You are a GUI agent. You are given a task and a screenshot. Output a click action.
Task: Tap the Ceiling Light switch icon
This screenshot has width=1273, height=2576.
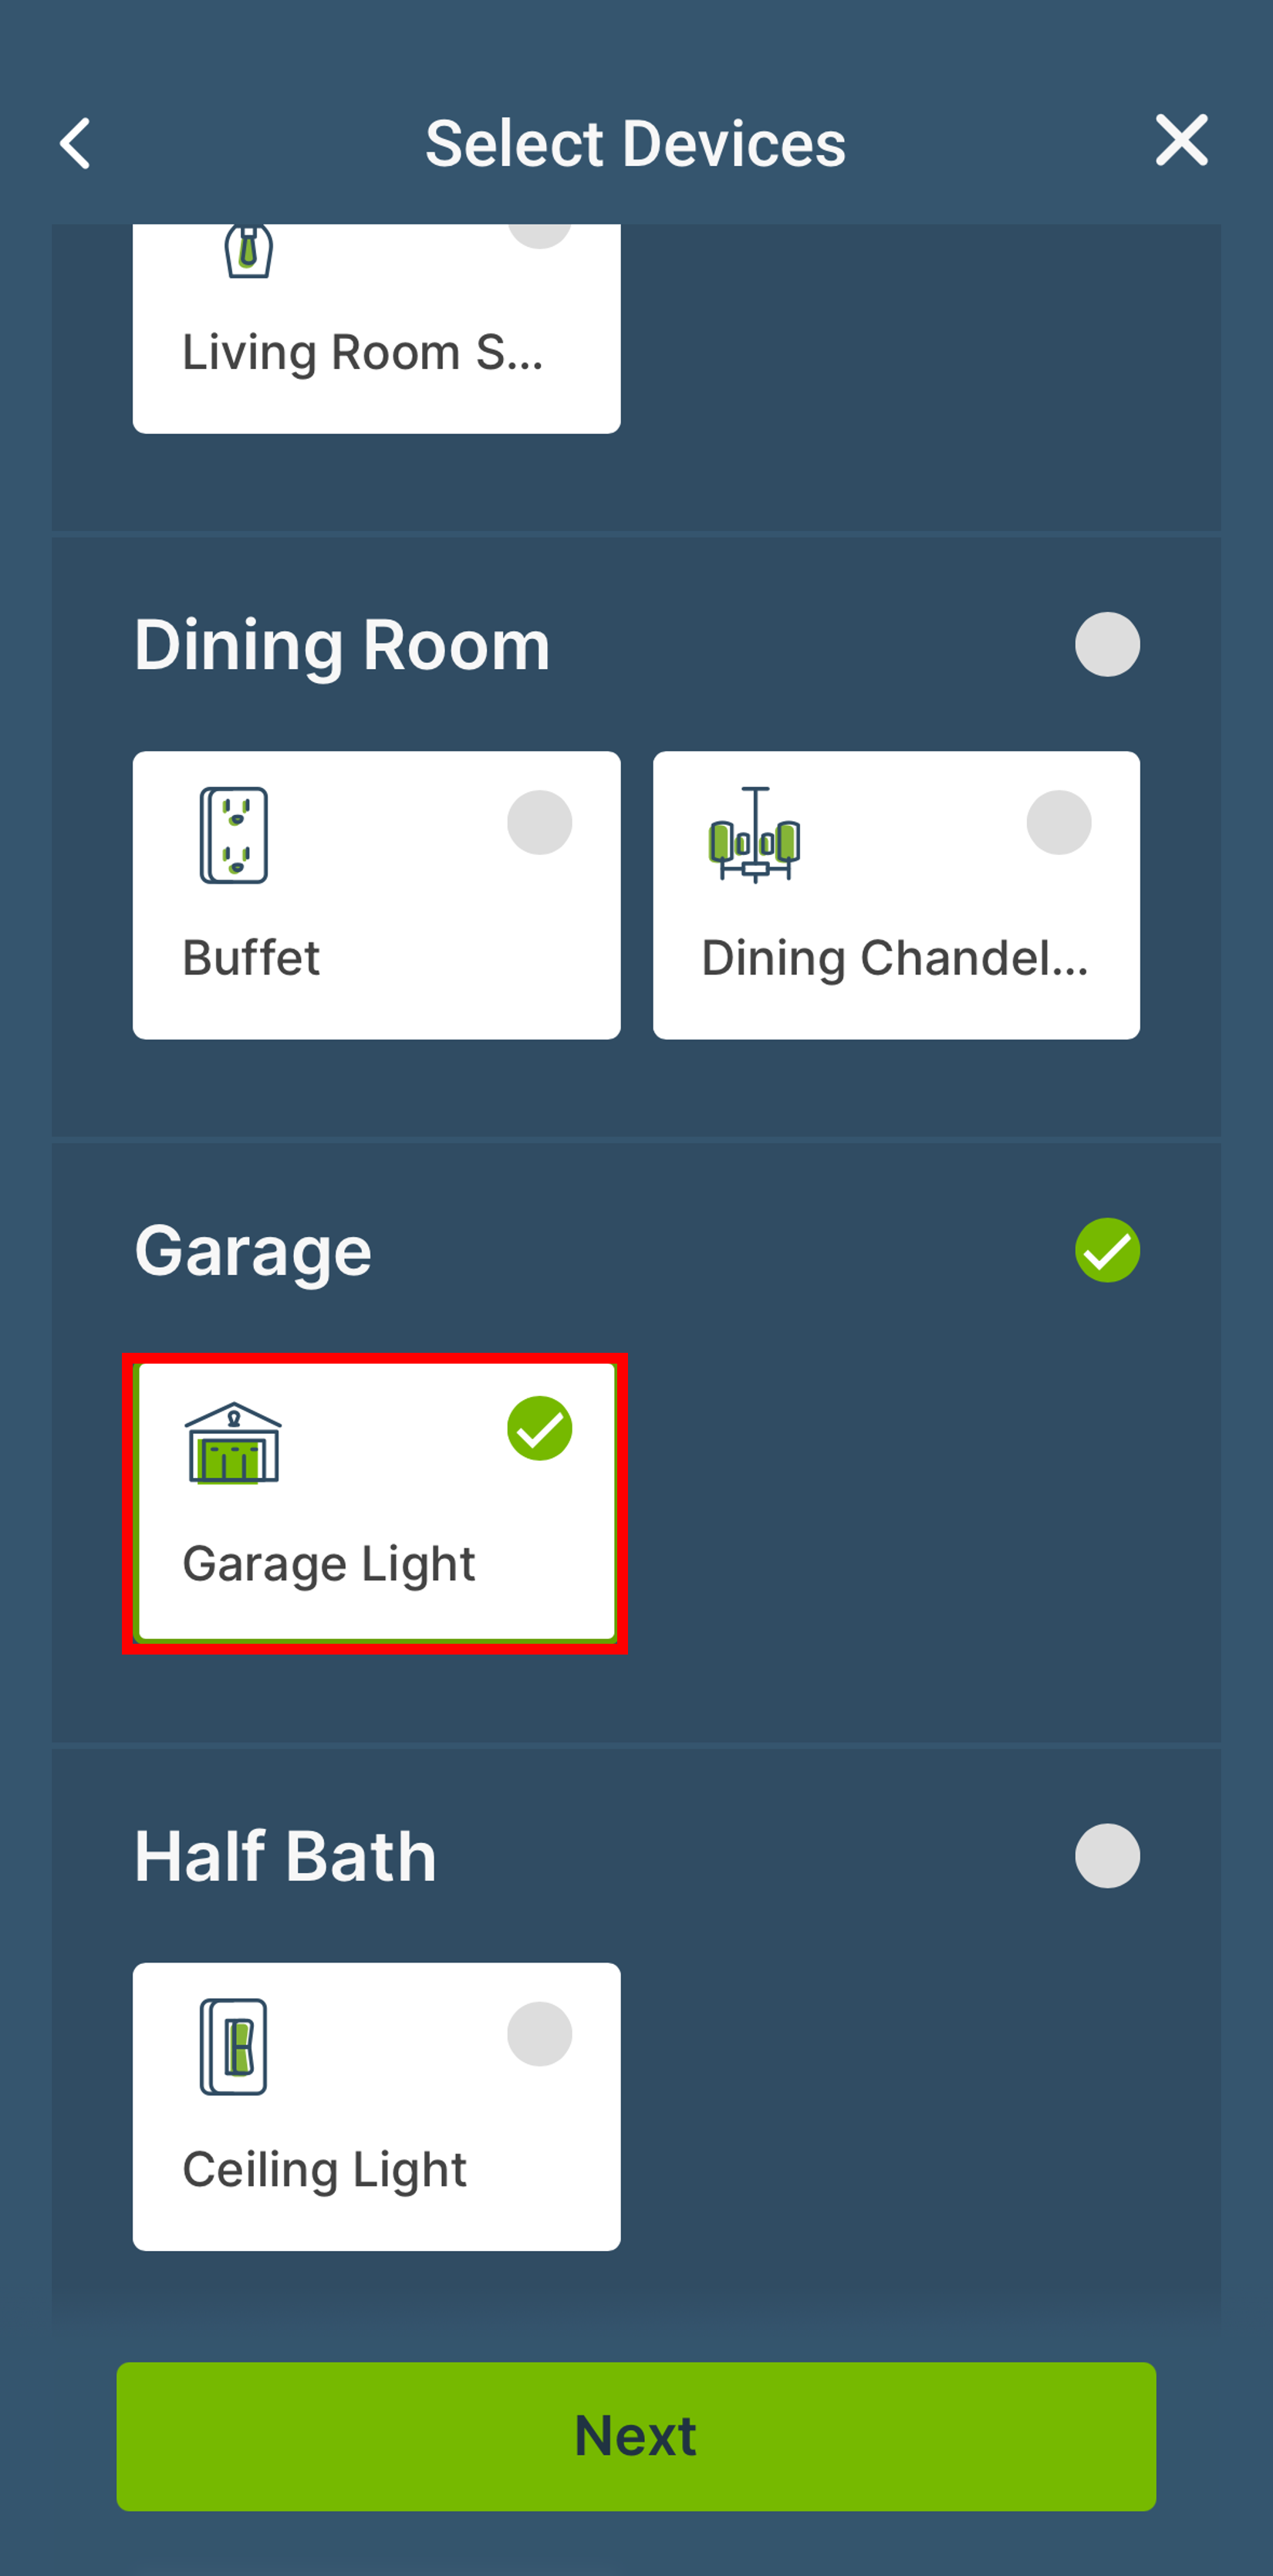(234, 2046)
